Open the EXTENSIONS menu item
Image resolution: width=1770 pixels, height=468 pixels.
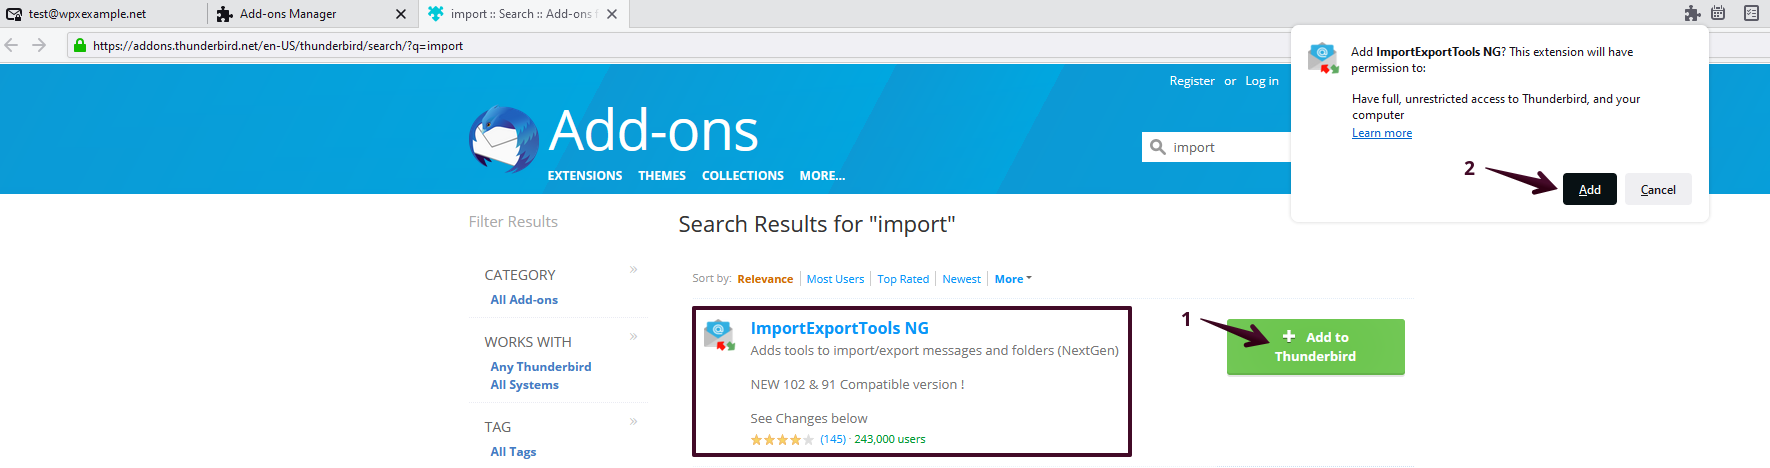coord(585,176)
